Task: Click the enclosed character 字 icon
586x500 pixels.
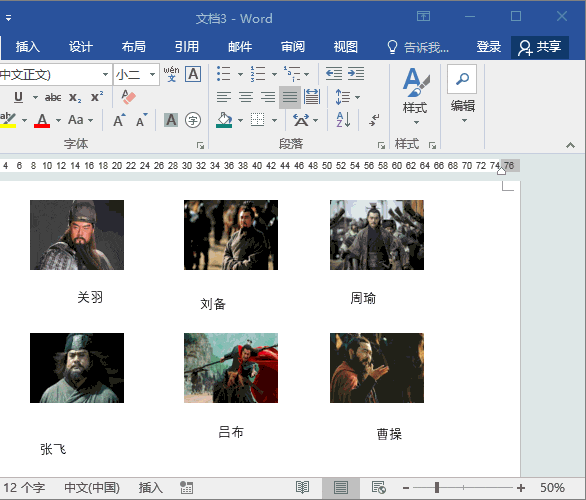Action: tap(193, 120)
